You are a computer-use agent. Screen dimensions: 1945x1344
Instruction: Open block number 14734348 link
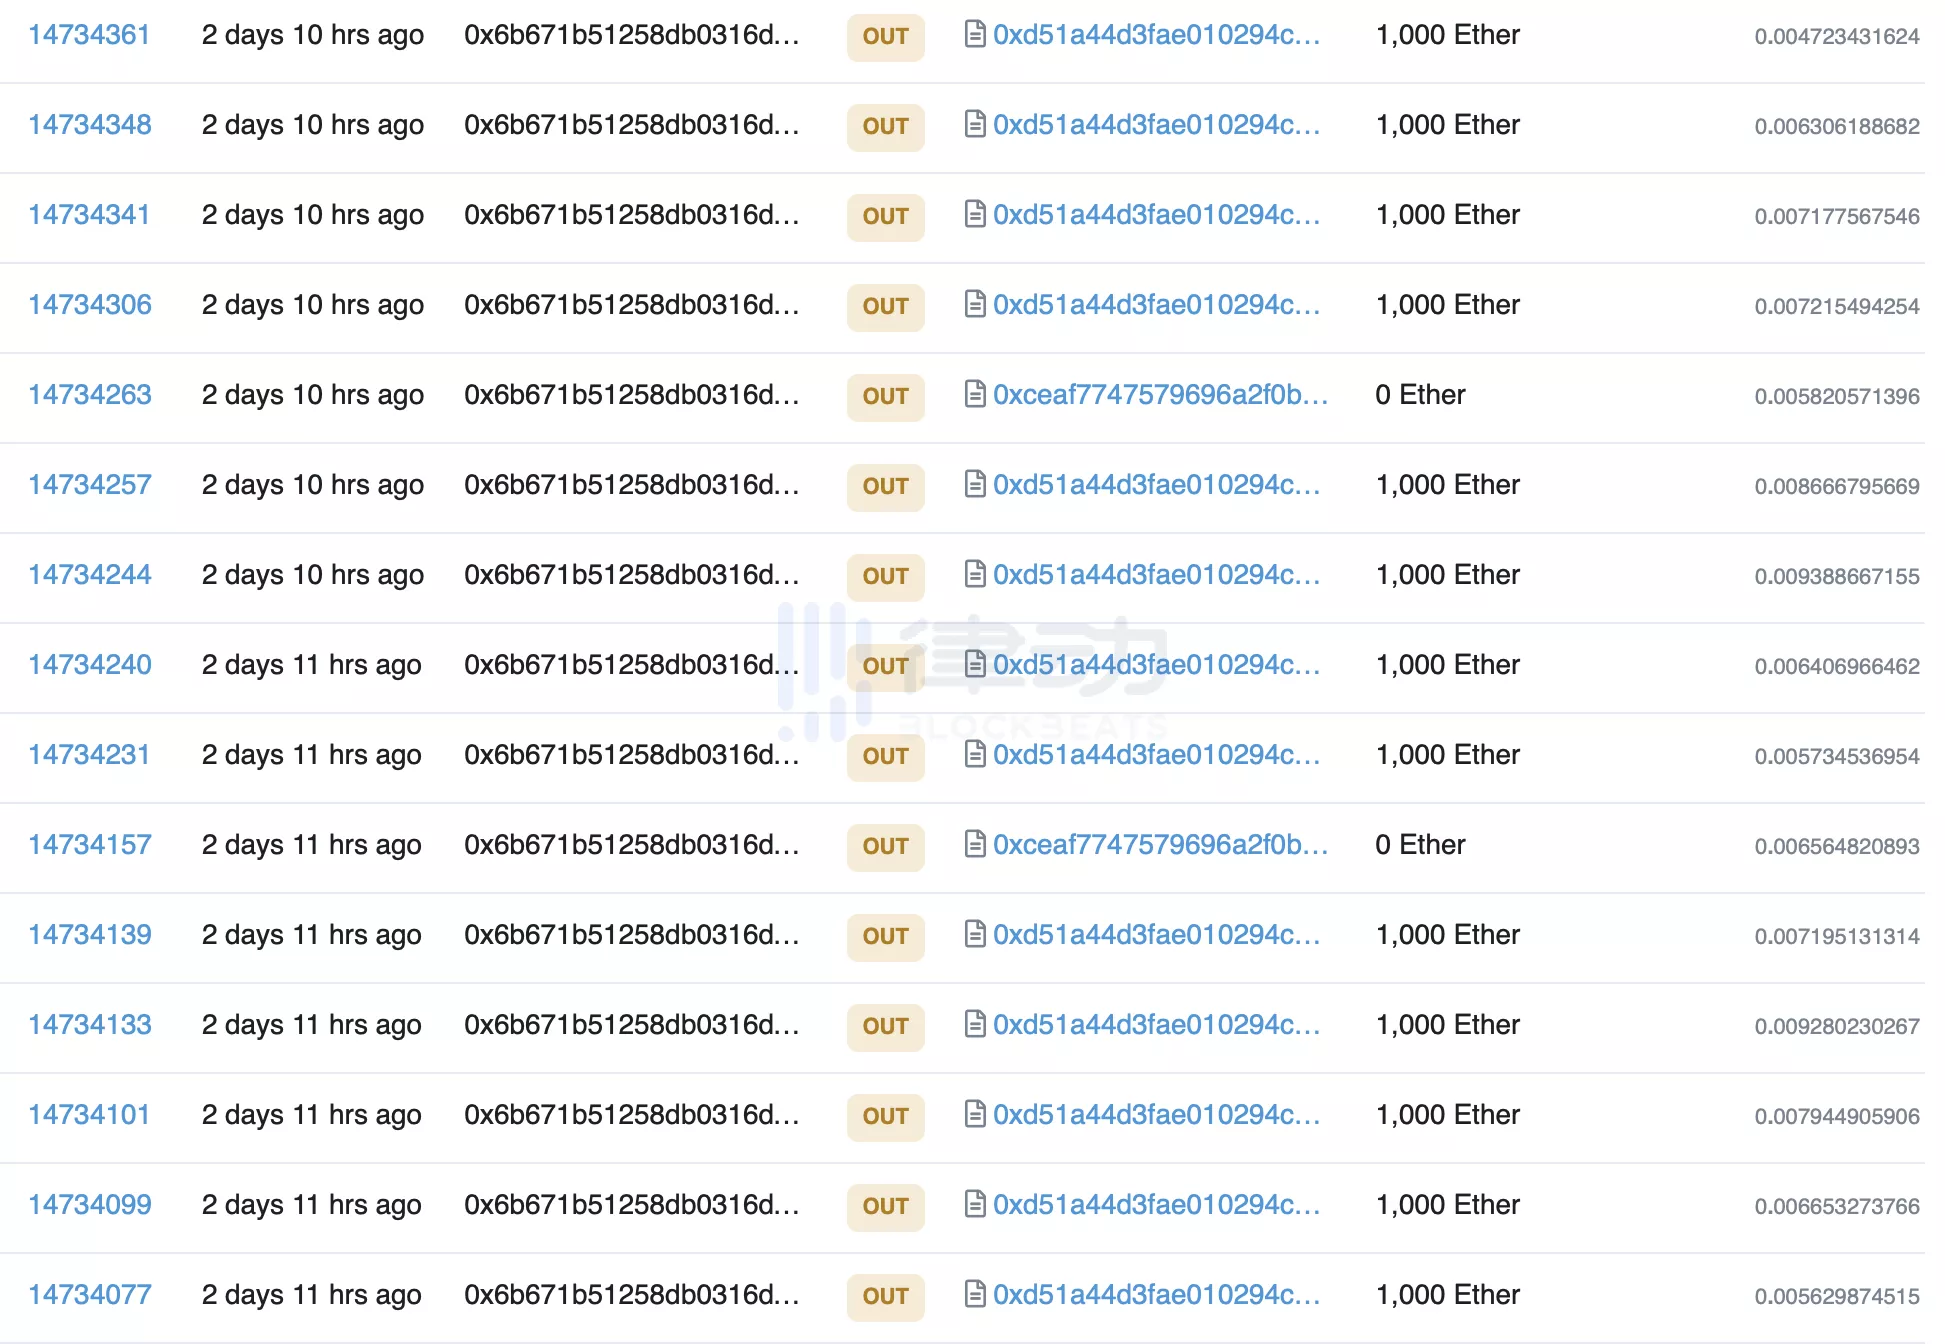tap(89, 125)
